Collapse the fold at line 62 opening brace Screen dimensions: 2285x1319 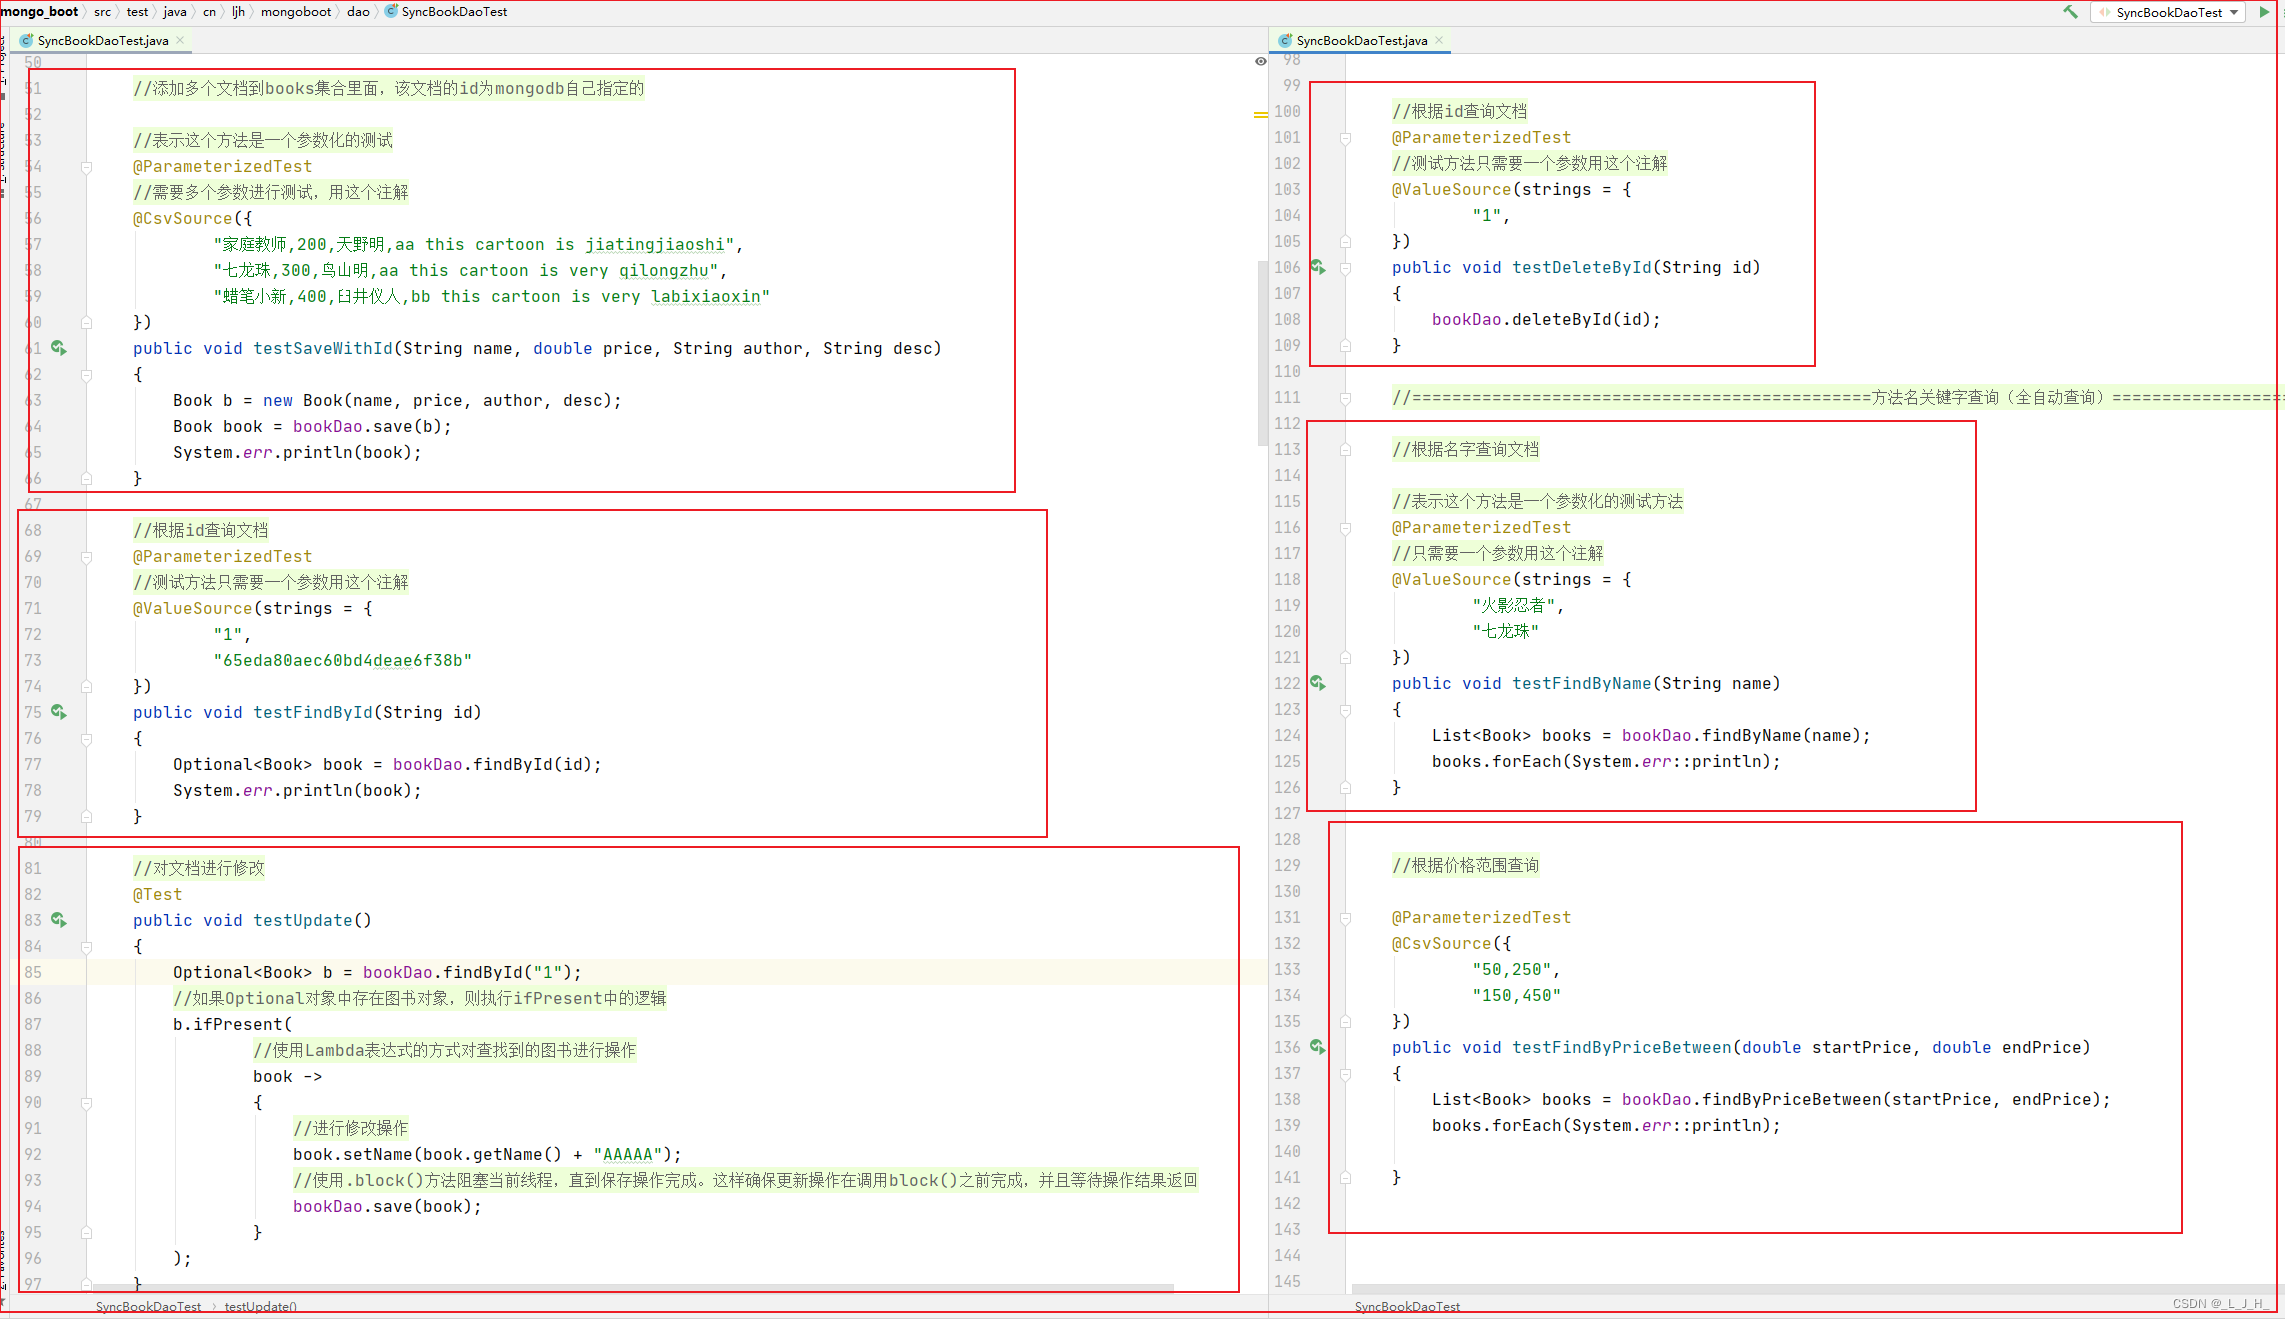click(x=87, y=375)
